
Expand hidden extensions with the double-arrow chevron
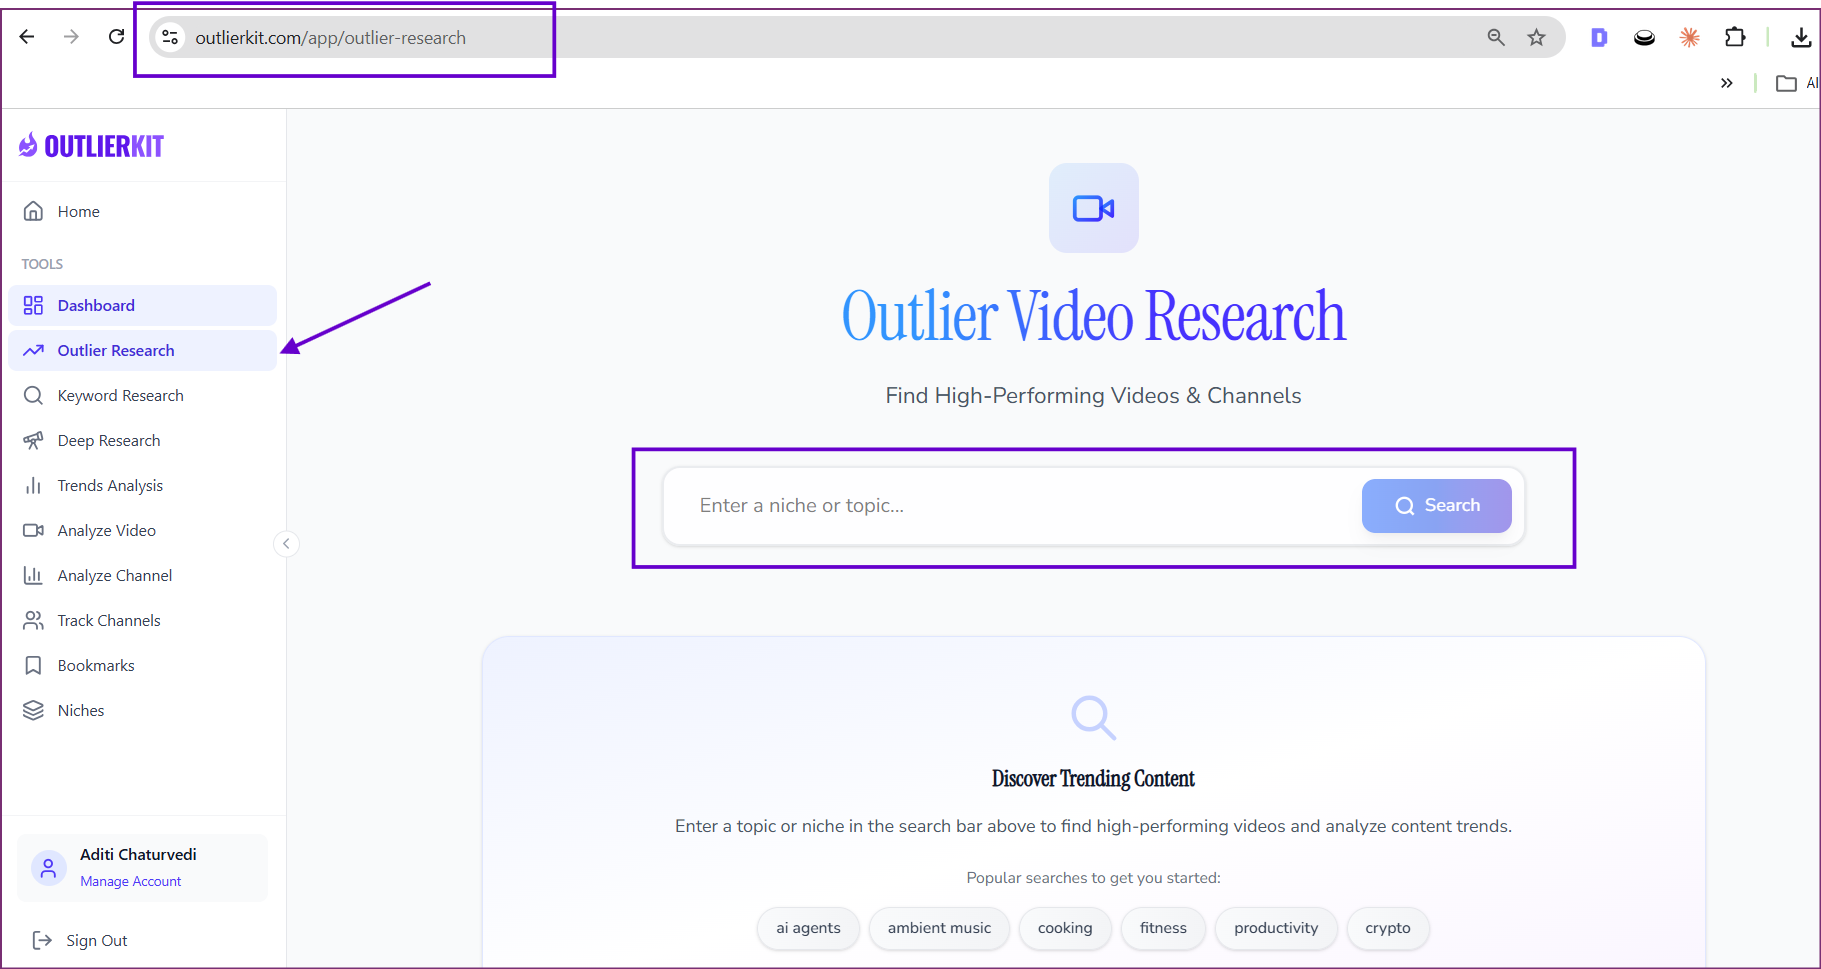[1727, 83]
